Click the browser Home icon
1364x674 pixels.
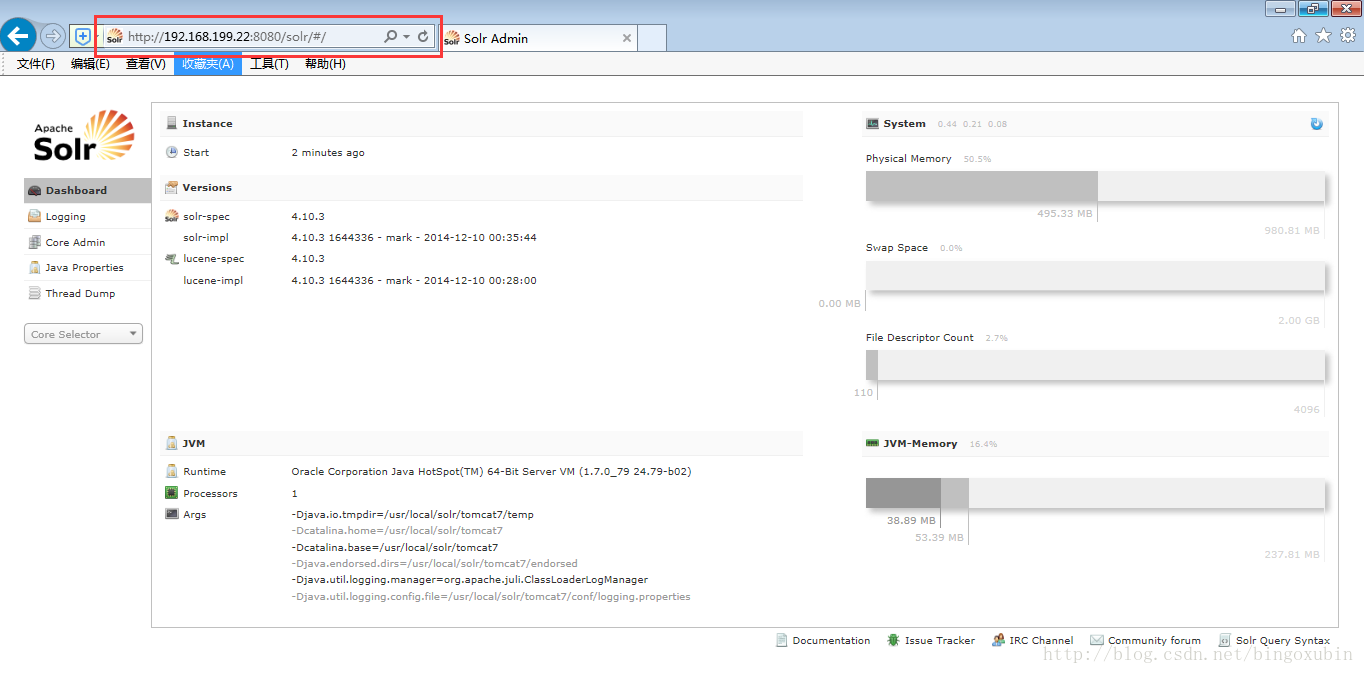tap(1299, 36)
